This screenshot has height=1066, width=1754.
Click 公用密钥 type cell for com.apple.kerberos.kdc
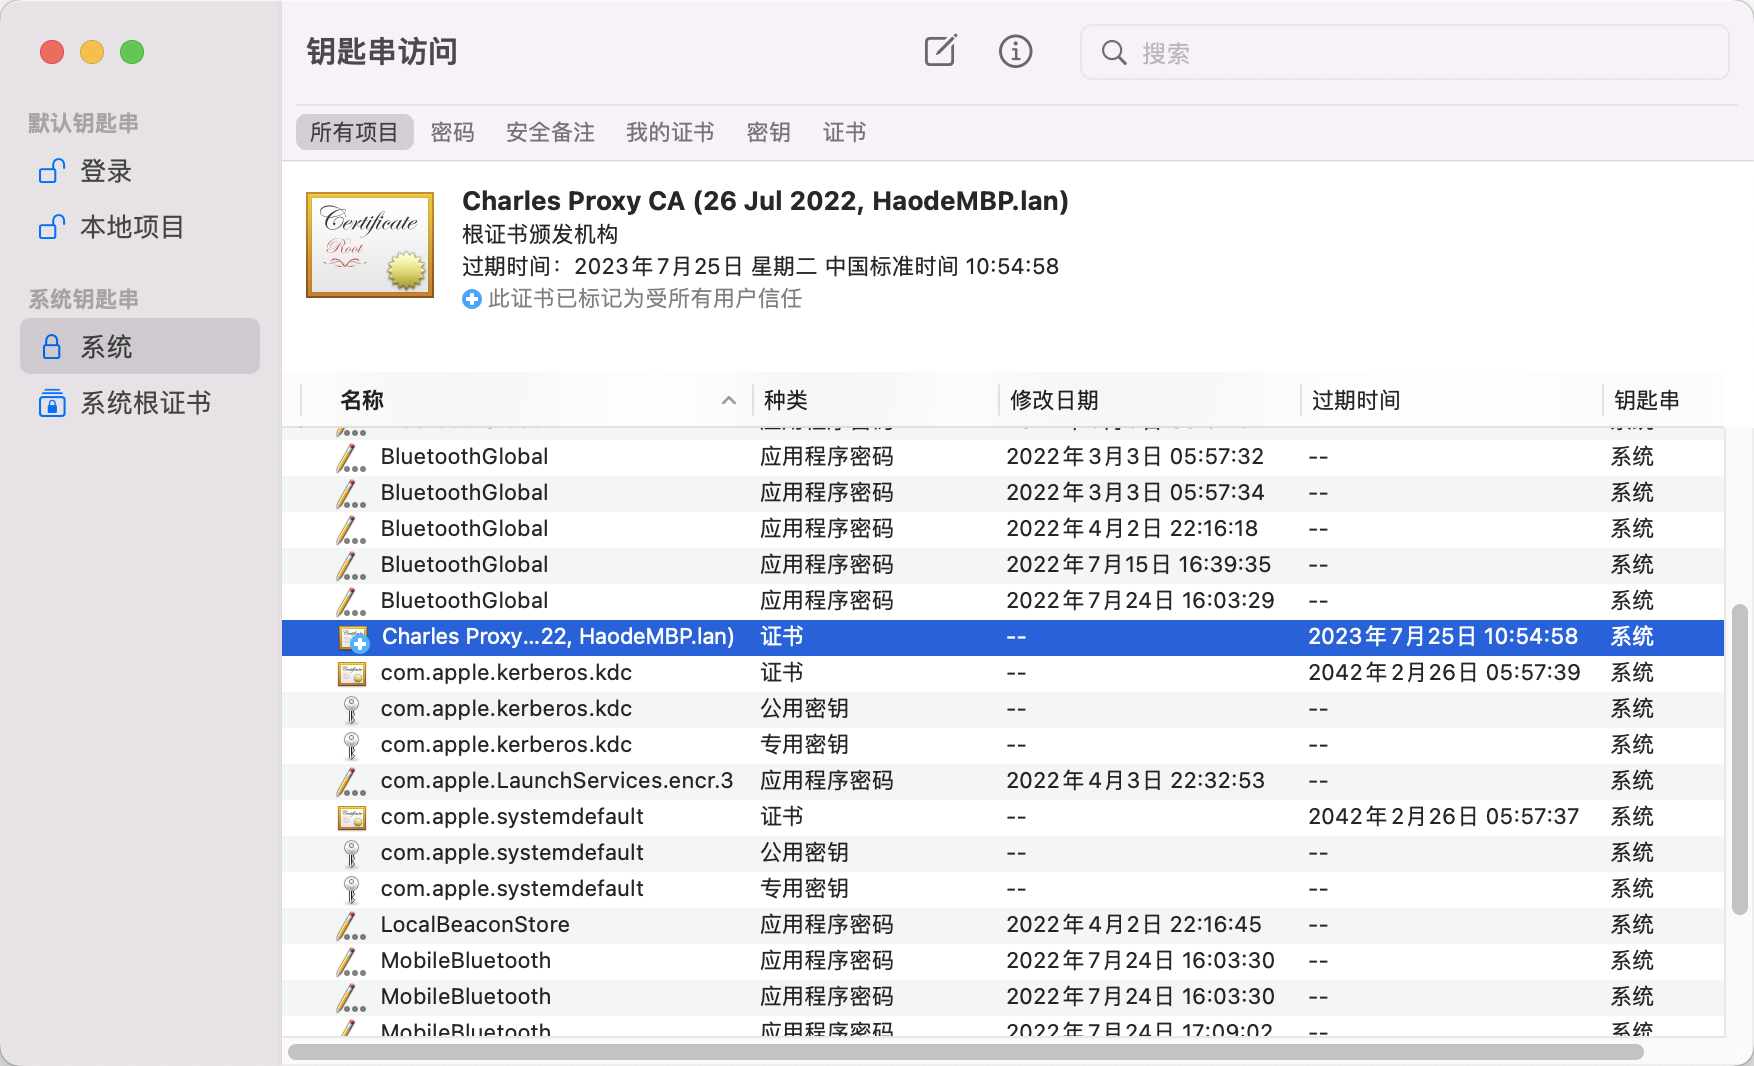point(804,709)
